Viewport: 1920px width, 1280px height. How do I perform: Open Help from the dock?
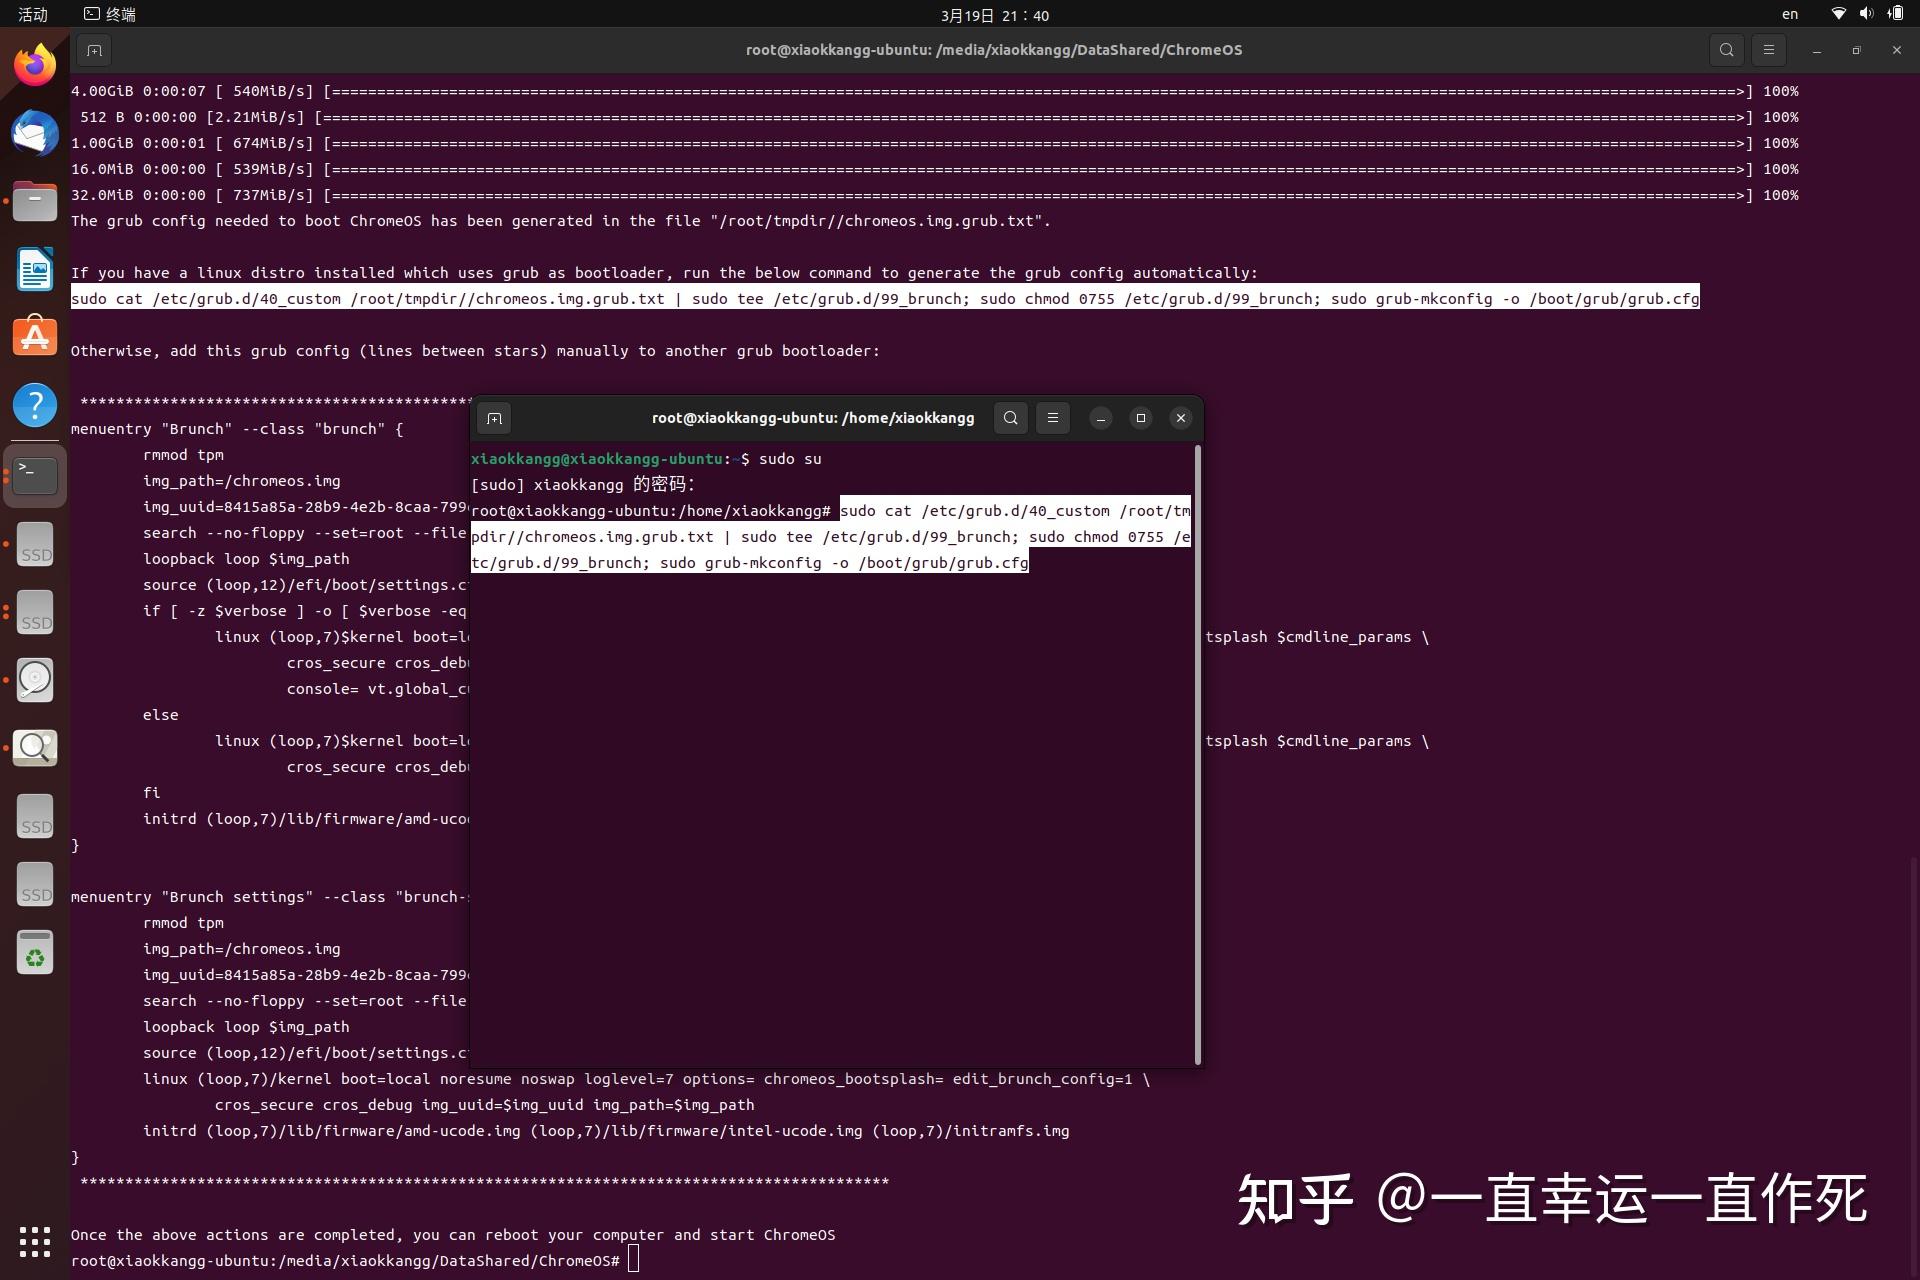pyautogui.click(x=35, y=406)
